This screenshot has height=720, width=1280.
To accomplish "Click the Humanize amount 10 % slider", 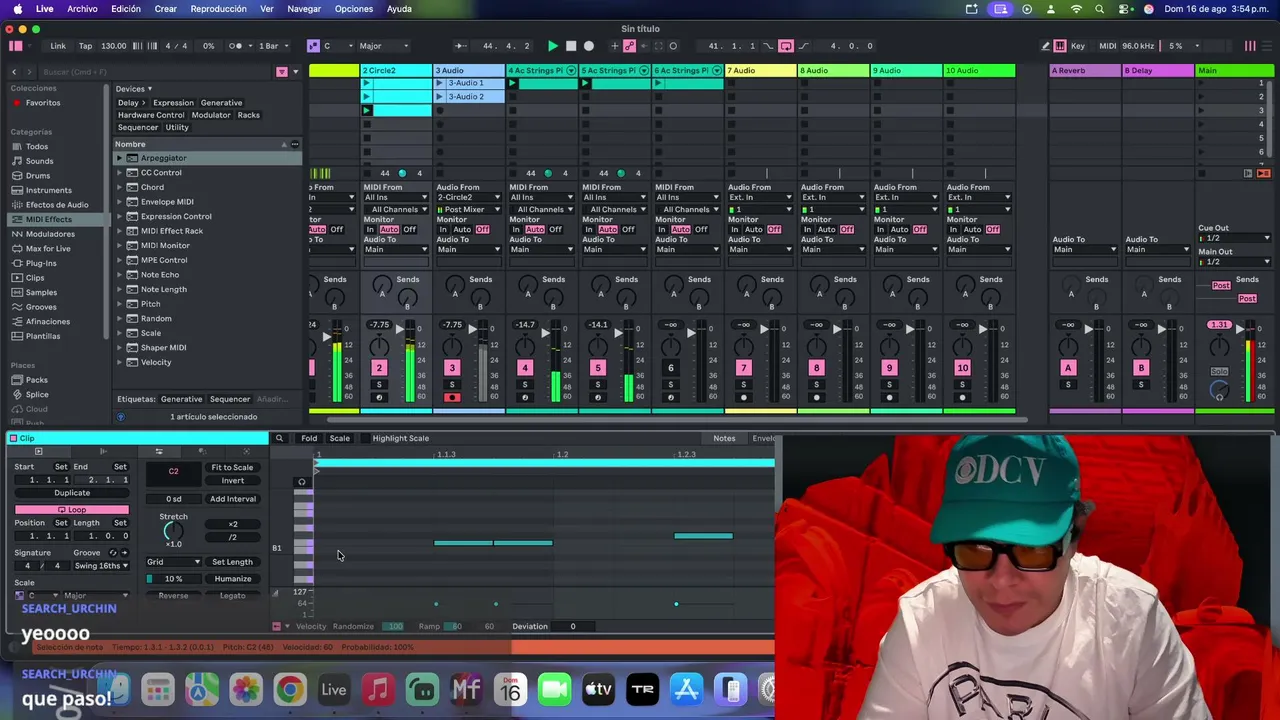I will (173, 579).
